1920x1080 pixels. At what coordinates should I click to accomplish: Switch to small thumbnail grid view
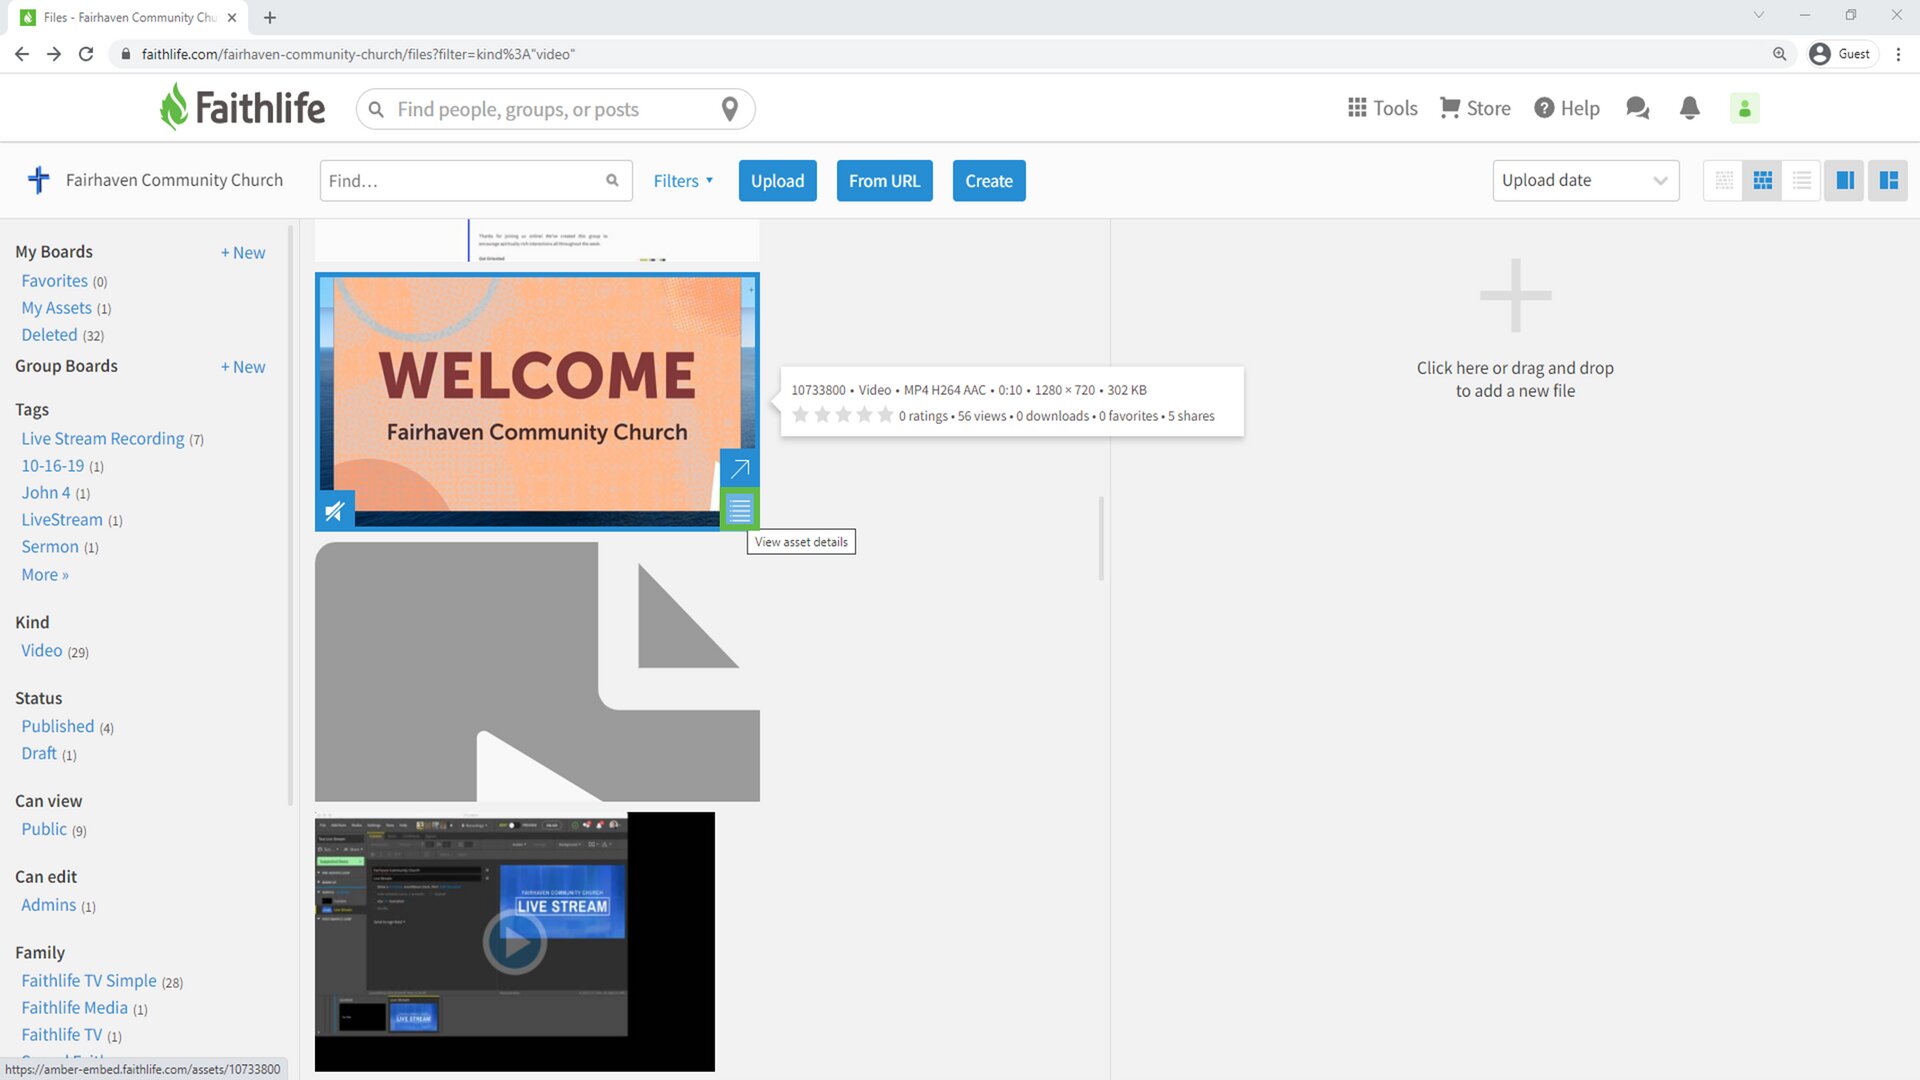1724,180
